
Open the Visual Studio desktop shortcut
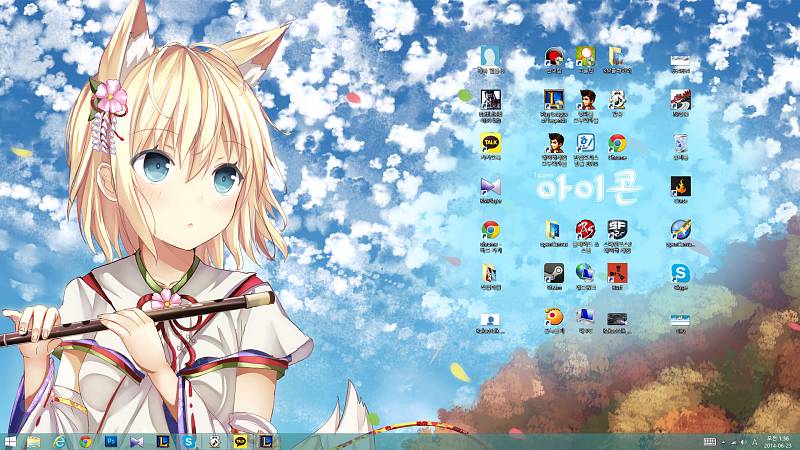pos(490,186)
